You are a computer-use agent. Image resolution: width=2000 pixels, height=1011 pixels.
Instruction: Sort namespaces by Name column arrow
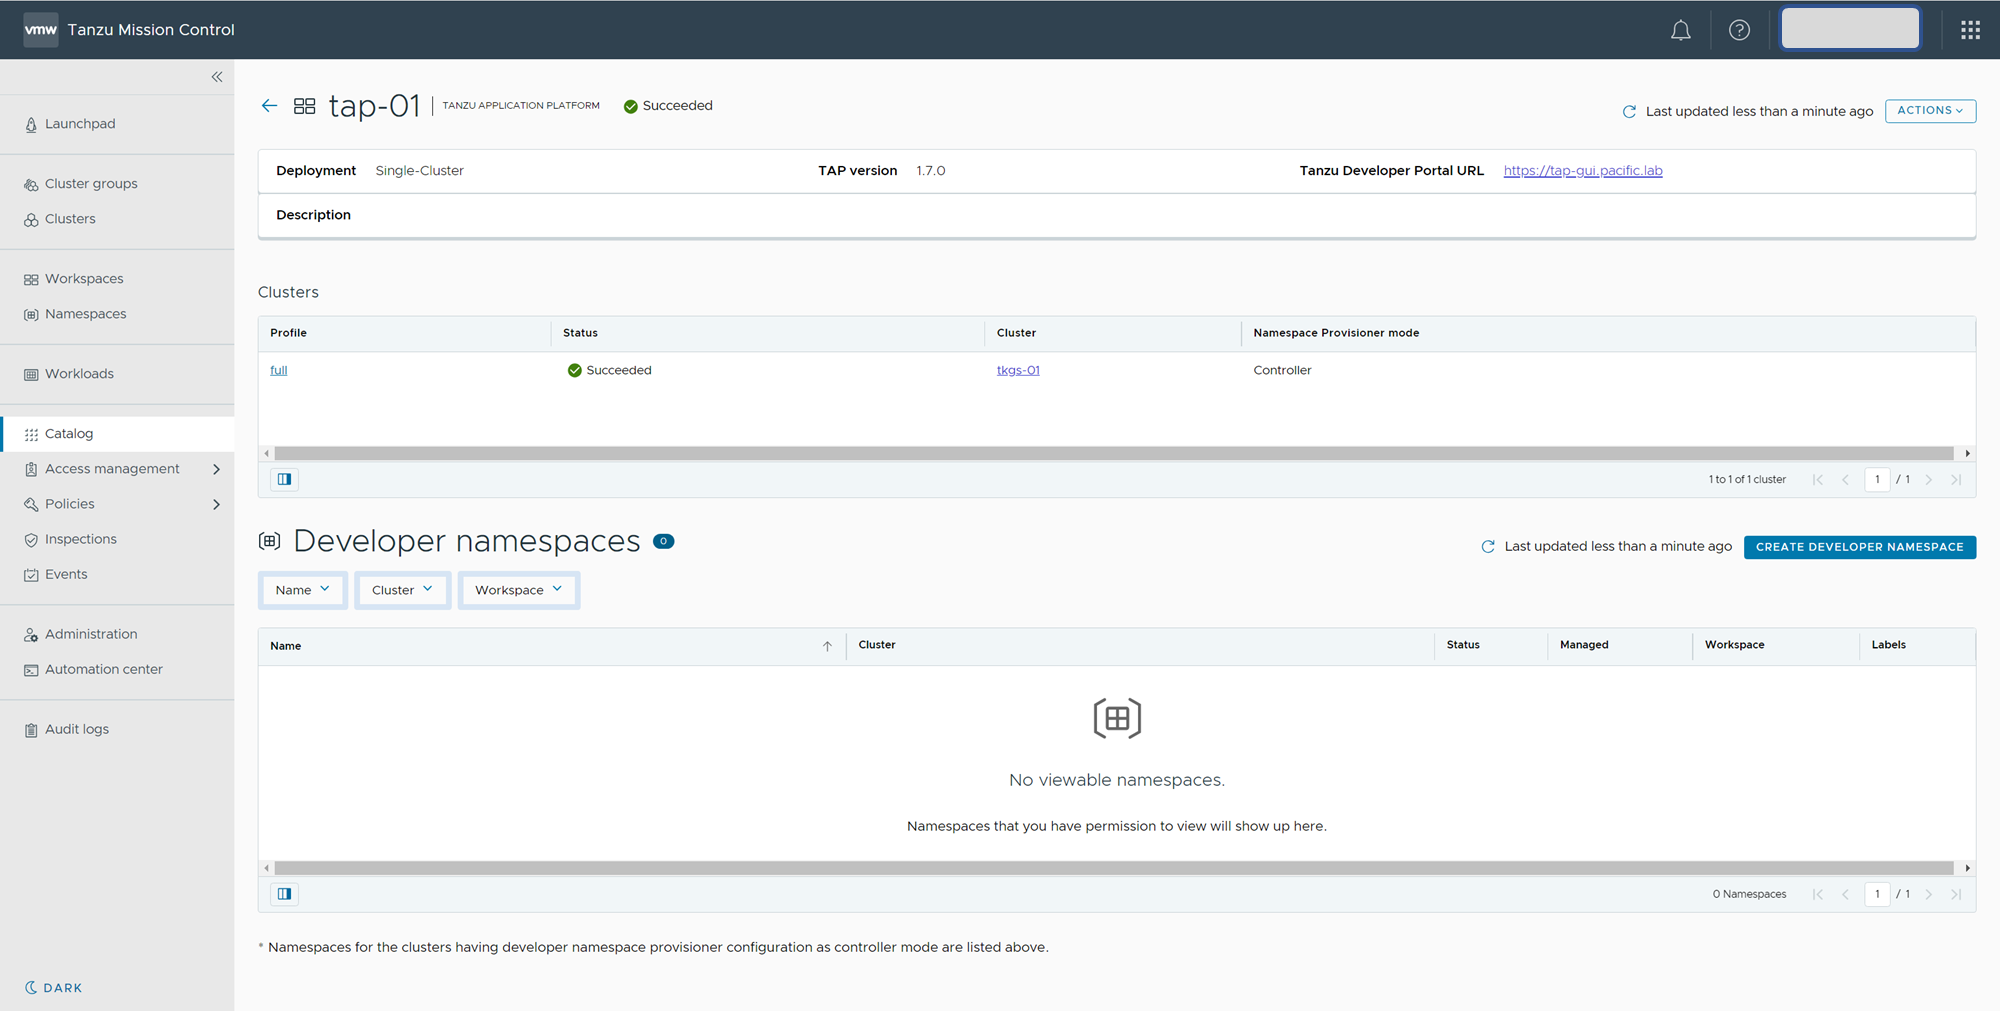pyautogui.click(x=827, y=646)
